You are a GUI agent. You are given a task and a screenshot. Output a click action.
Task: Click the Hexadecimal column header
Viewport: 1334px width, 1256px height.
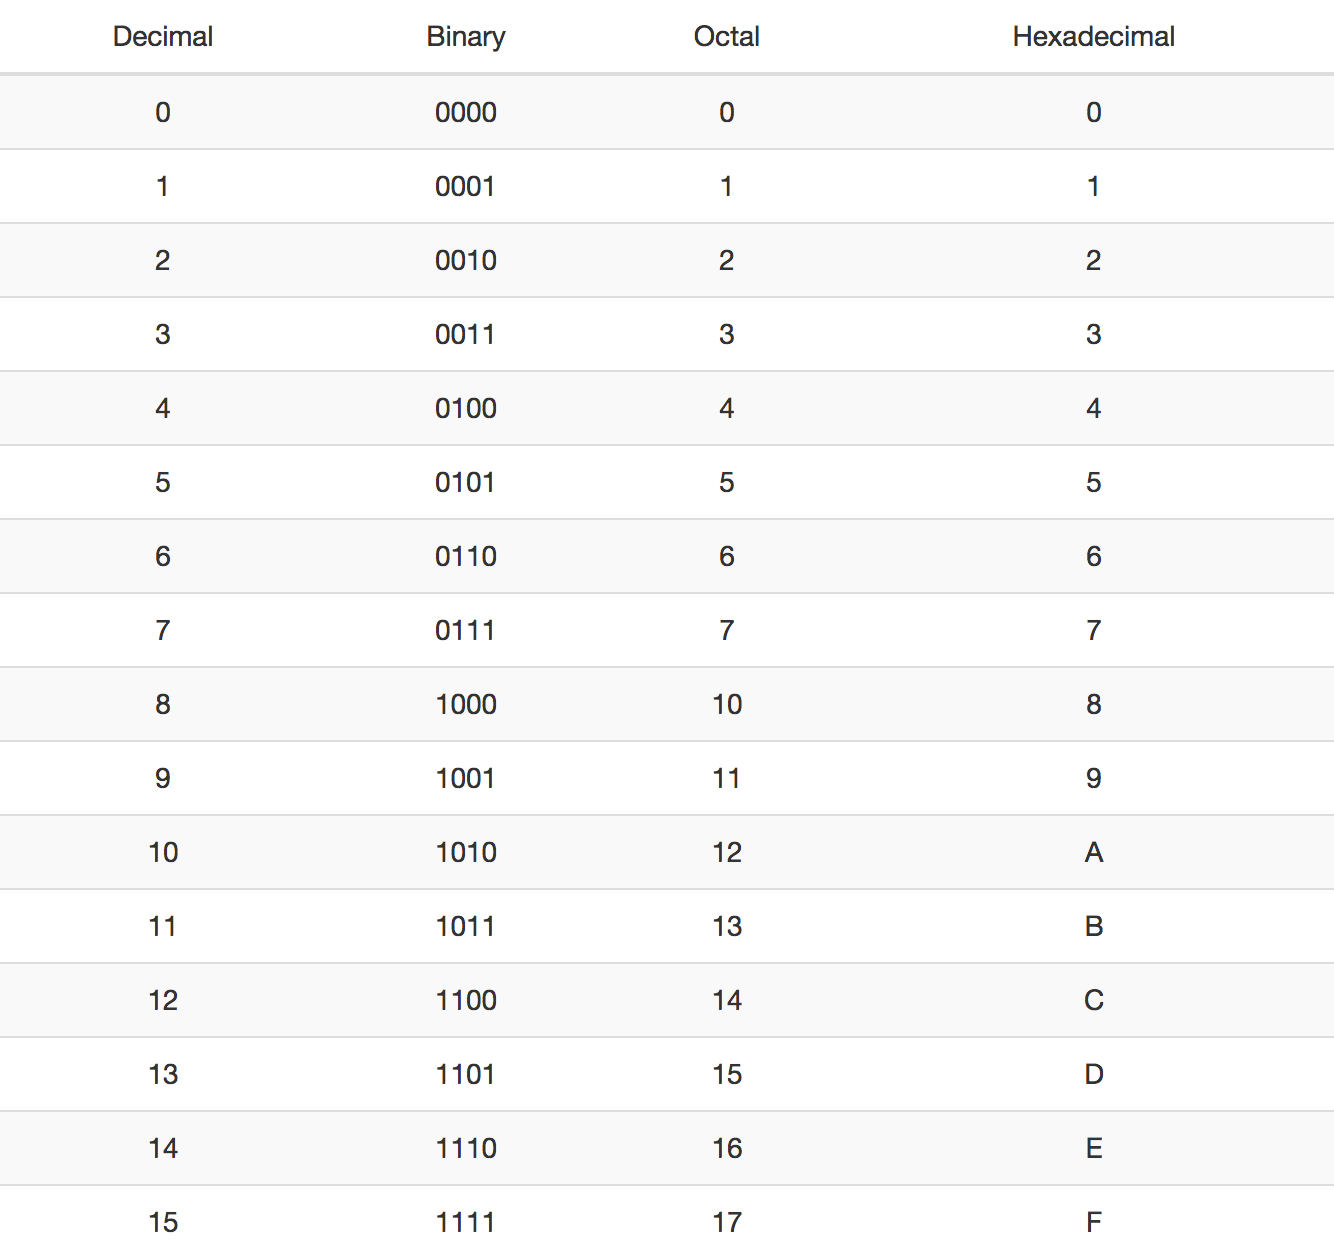1093,37
